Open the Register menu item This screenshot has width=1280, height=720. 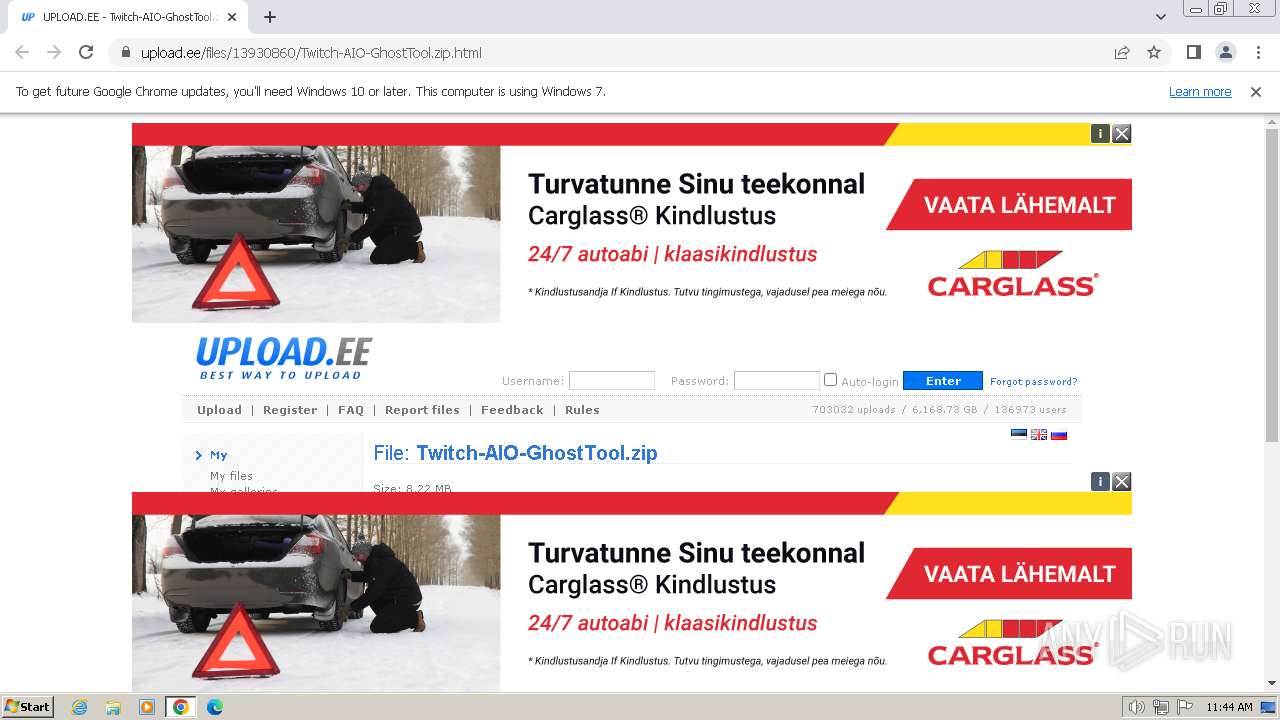click(290, 410)
